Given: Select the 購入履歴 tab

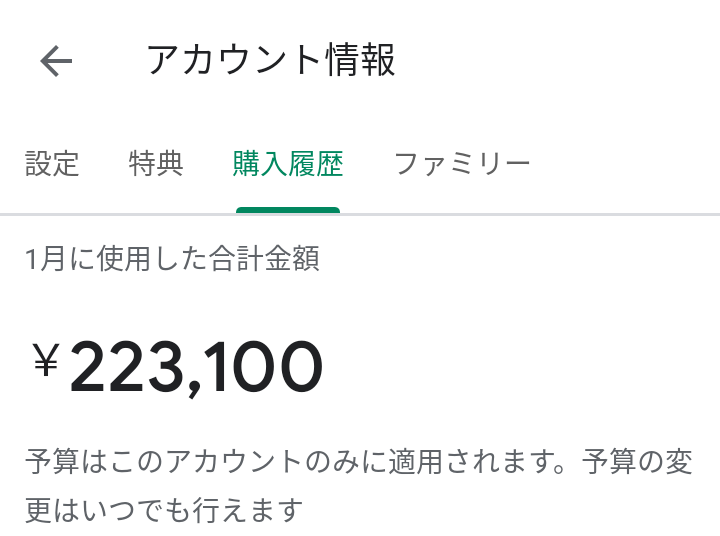Looking at the screenshot, I should [x=288, y=163].
